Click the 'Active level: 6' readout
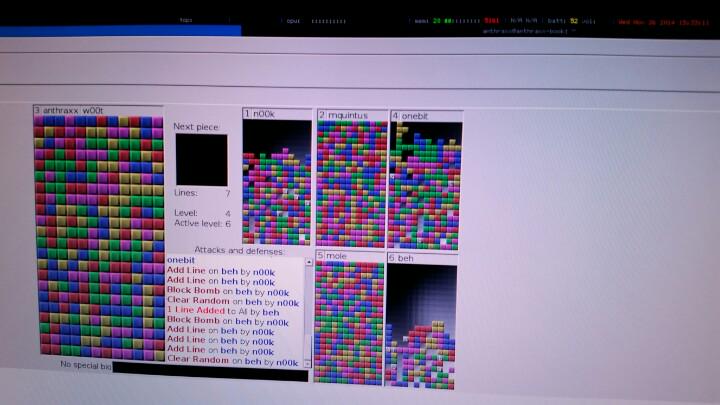Screen dimensions: 720x405 [202, 224]
